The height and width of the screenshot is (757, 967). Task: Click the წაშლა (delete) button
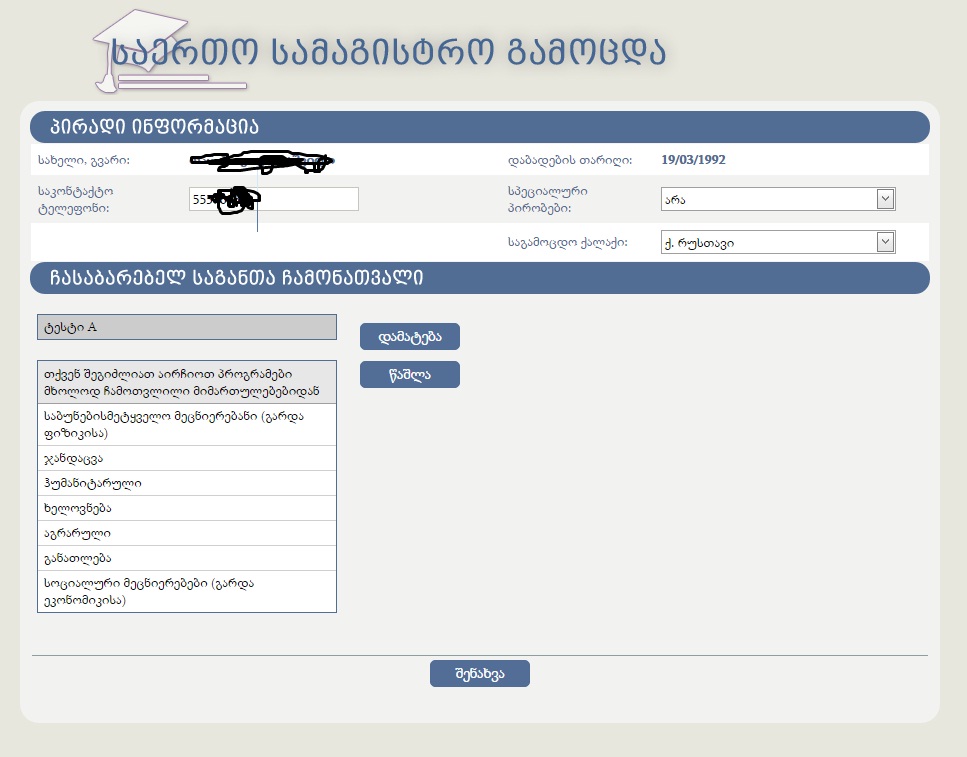coord(409,374)
